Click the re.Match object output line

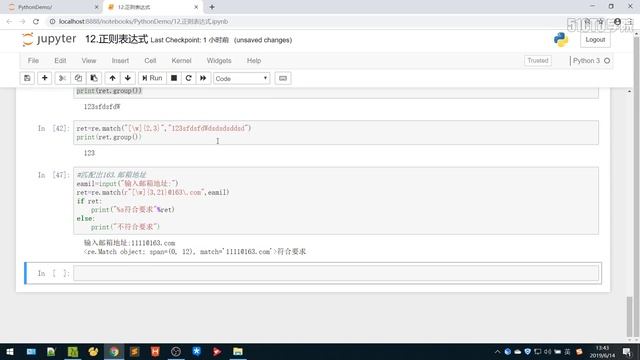click(195, 252)
